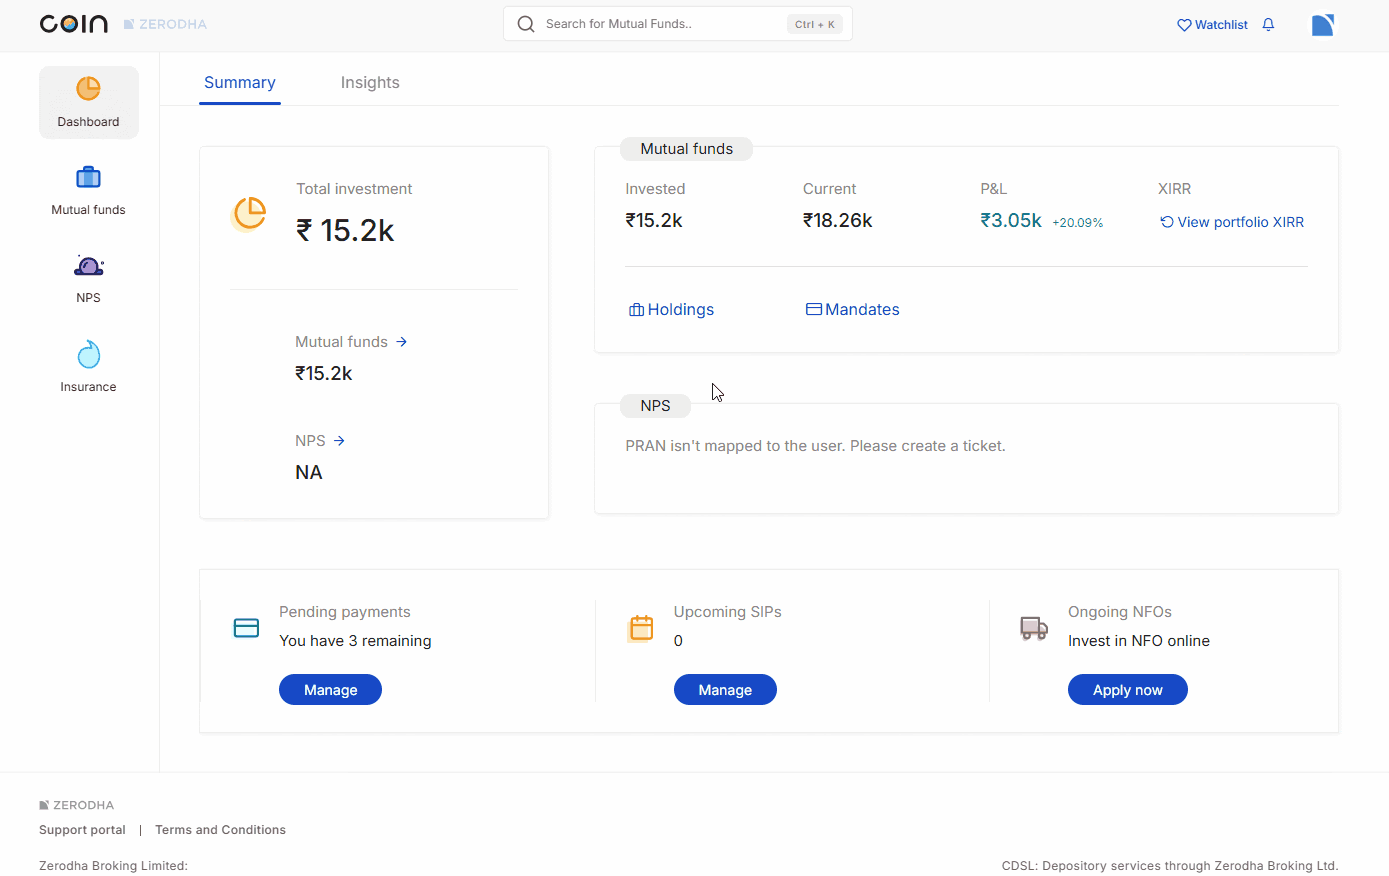Image resolution: width=1389 pixels, height=876 pixels.
Task: Open Watchlist with heart icon
Action: click(1212, 25)
